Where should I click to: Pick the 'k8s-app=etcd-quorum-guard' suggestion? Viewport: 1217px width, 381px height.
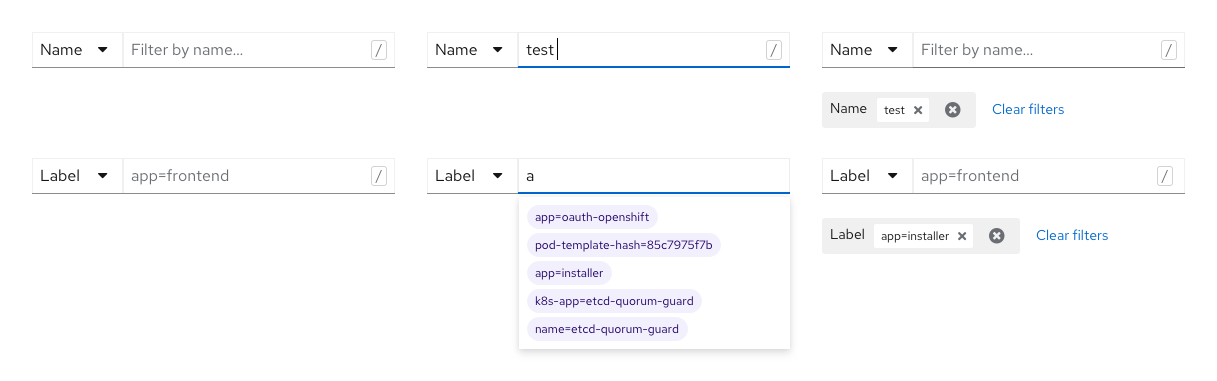615,301
